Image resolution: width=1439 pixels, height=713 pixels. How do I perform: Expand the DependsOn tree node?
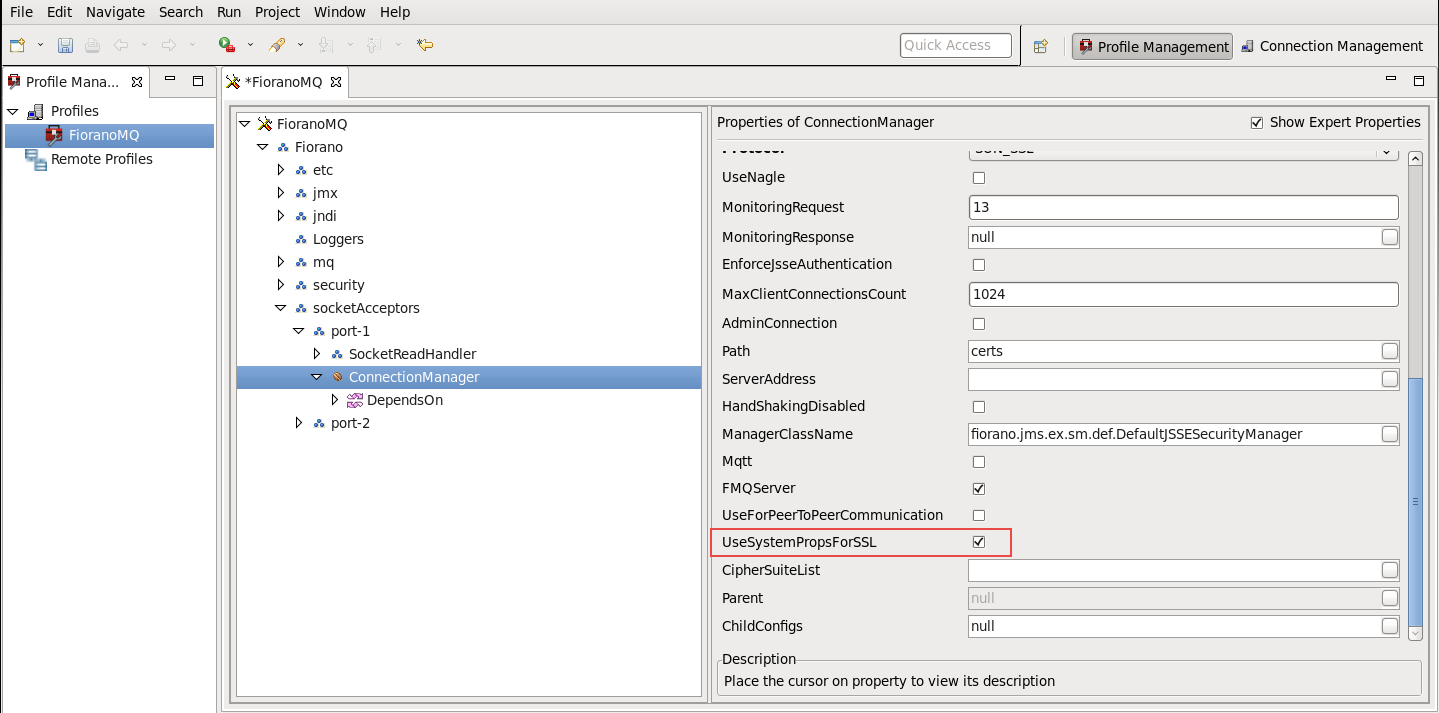tap(335, 400)
